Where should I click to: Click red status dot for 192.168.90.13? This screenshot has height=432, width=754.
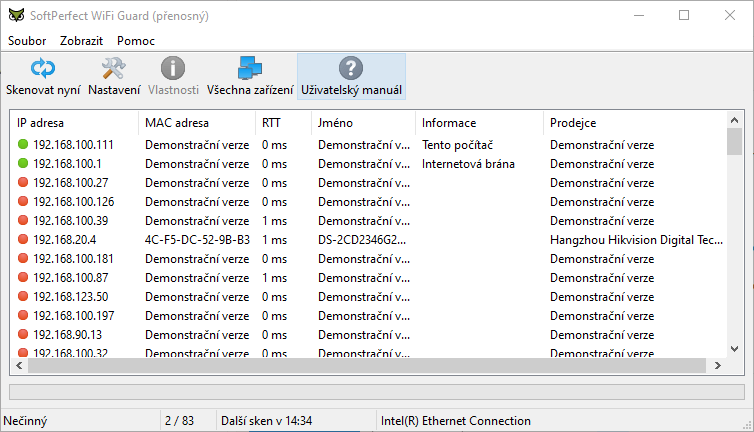[23, 334]
